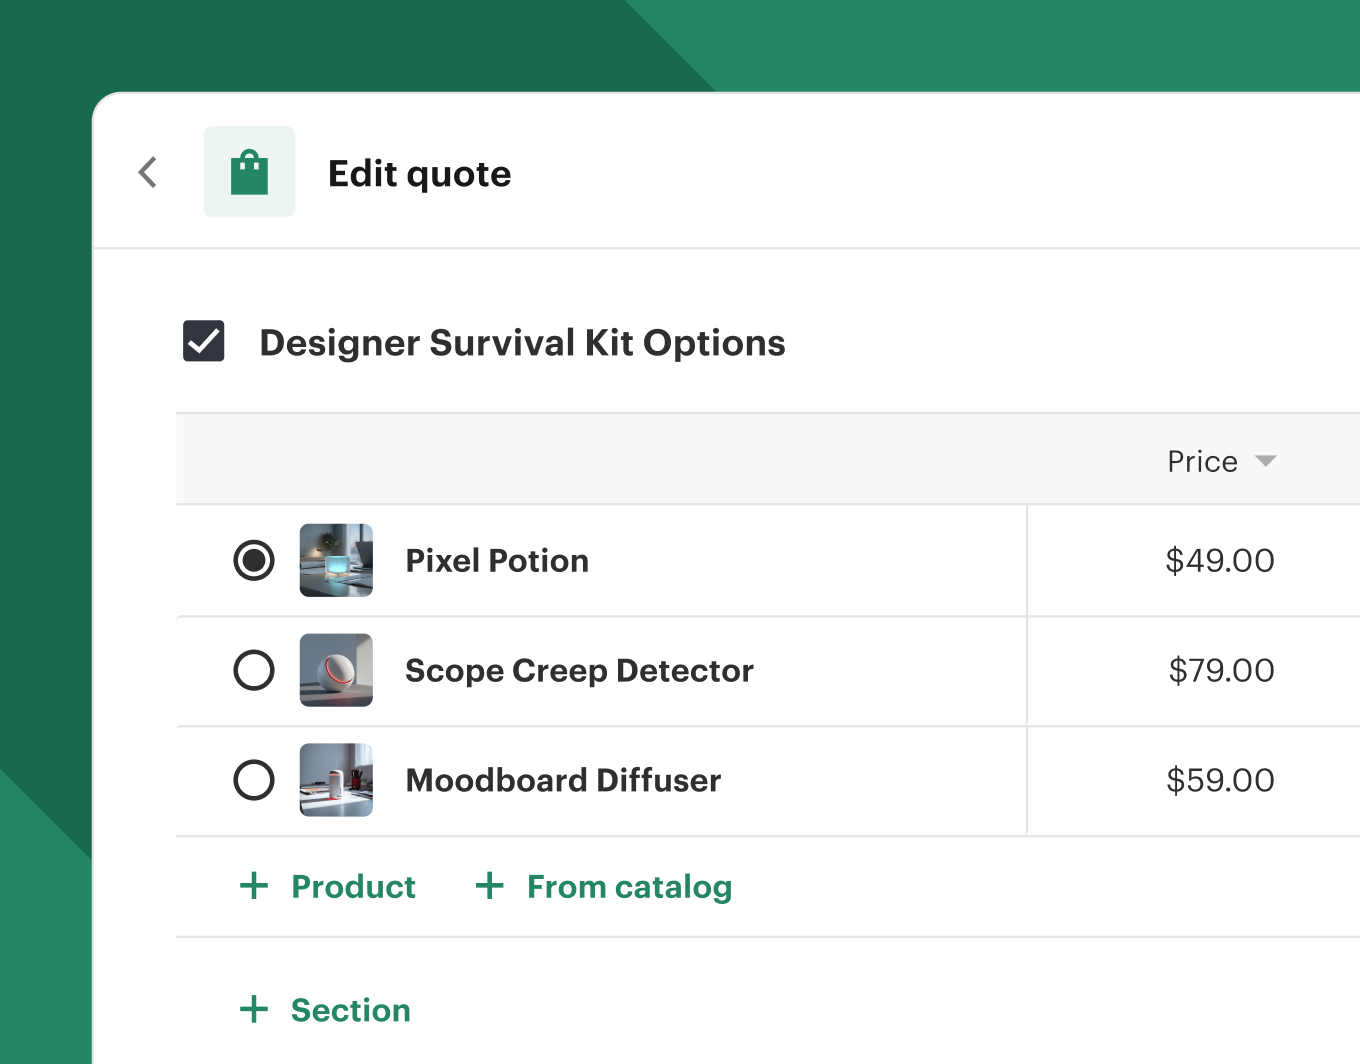Add an item From catalog

(629, 887)
